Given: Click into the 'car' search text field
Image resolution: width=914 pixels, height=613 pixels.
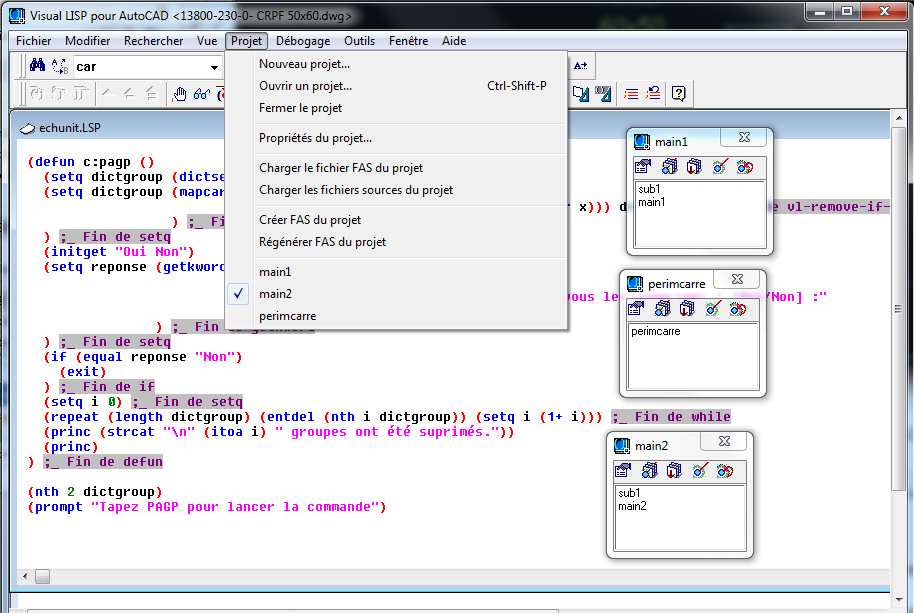Looking at the screenshot, I should [140, 67].
